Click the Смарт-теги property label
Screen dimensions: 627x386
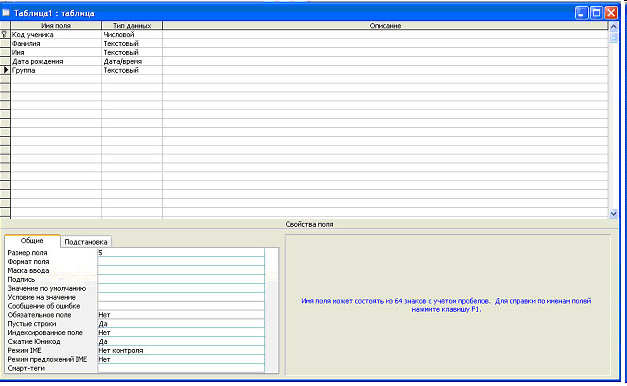[x=26, y=368]
